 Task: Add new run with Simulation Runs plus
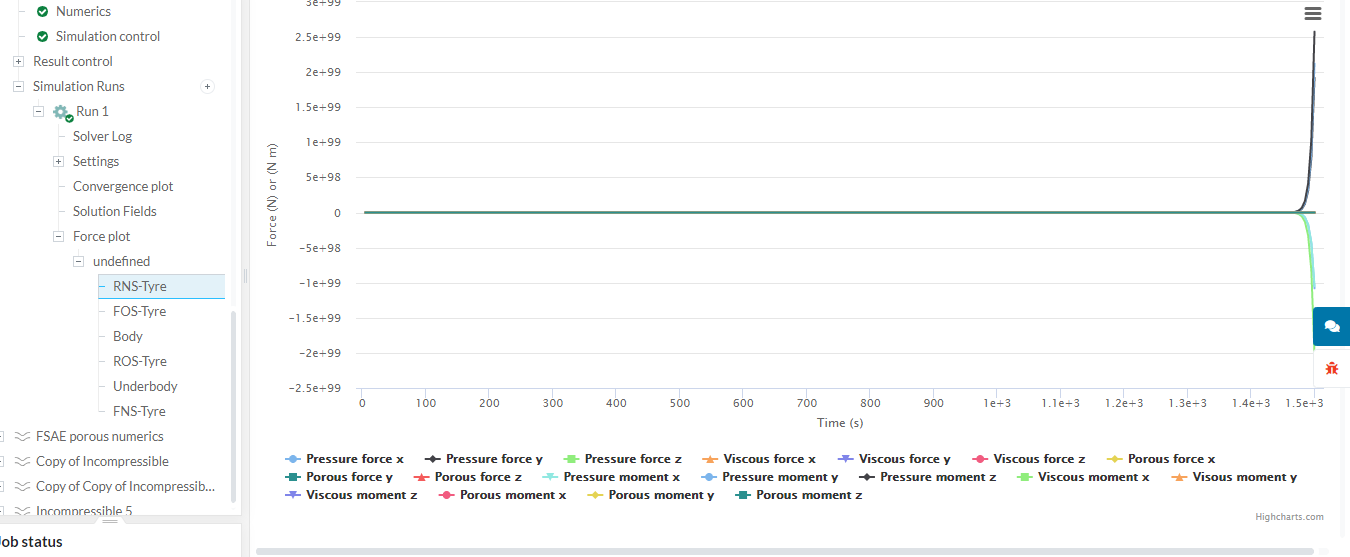click(208, 87)
